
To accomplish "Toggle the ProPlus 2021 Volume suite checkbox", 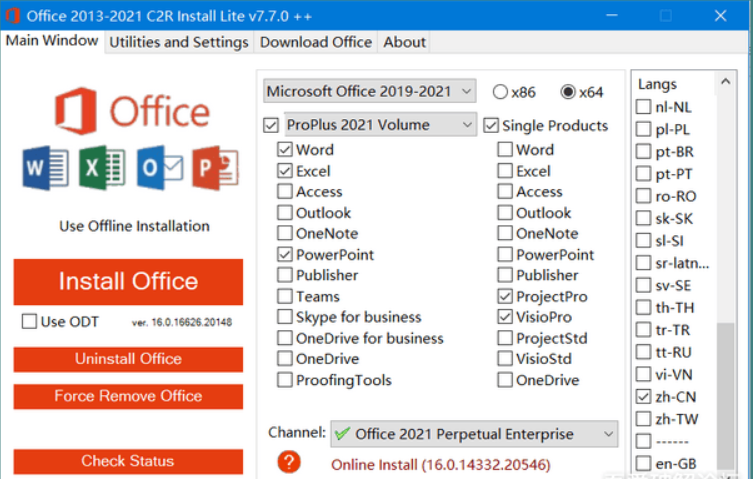I will pos(271,125).
